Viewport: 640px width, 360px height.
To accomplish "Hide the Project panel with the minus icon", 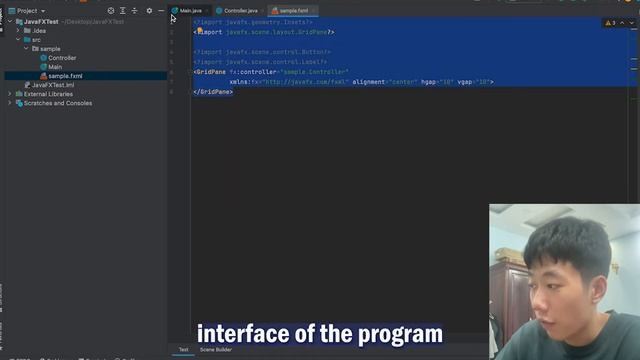I will tap(161, 11).
